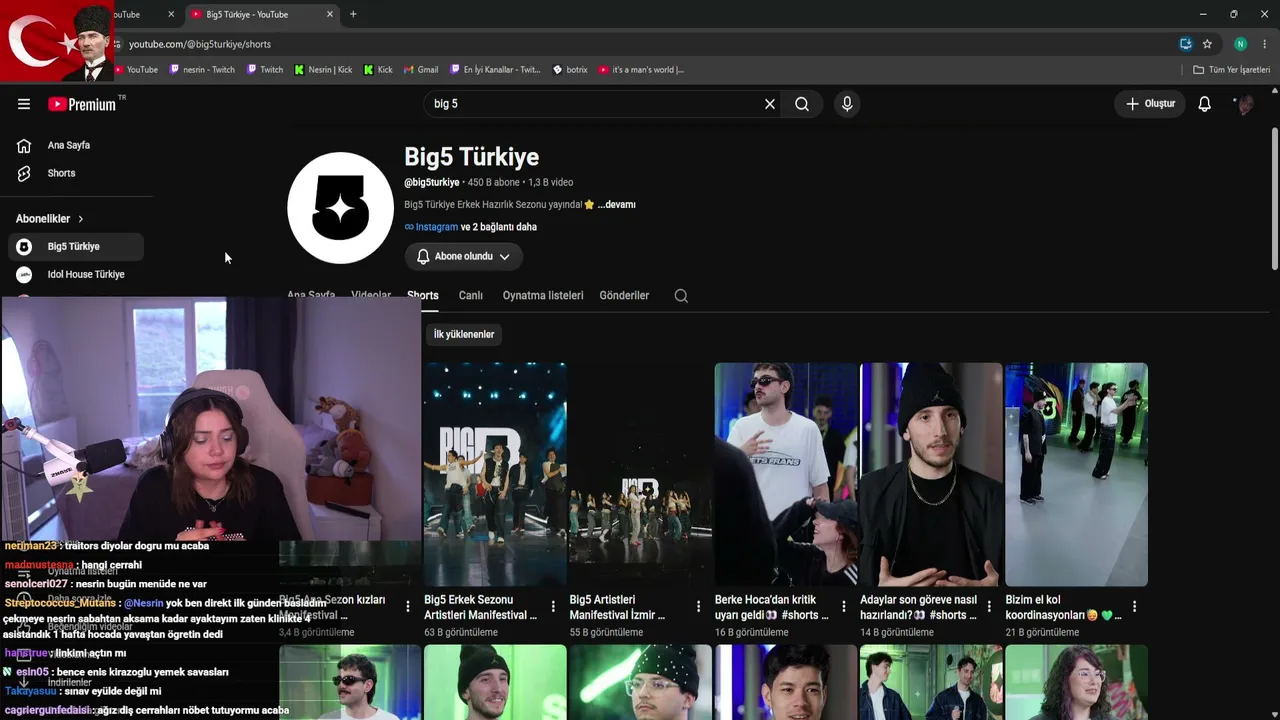The height and width of the screenshot is (720, 1280).
Task: Open options for Big5 Ana Sezon kızları
Action: click(408, 607)
